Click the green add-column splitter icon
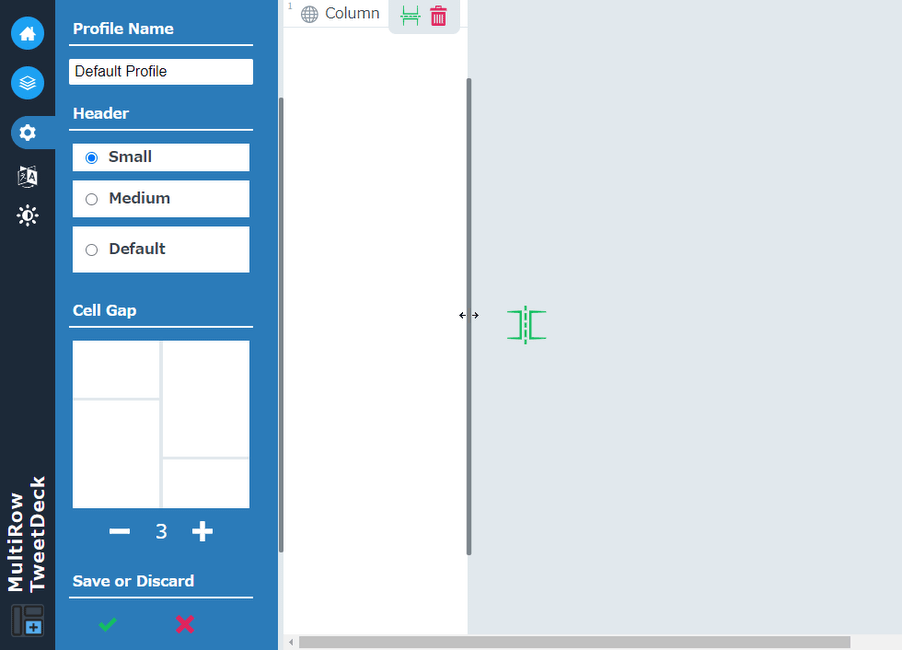The image size is (902, 650). coord(526,325)
